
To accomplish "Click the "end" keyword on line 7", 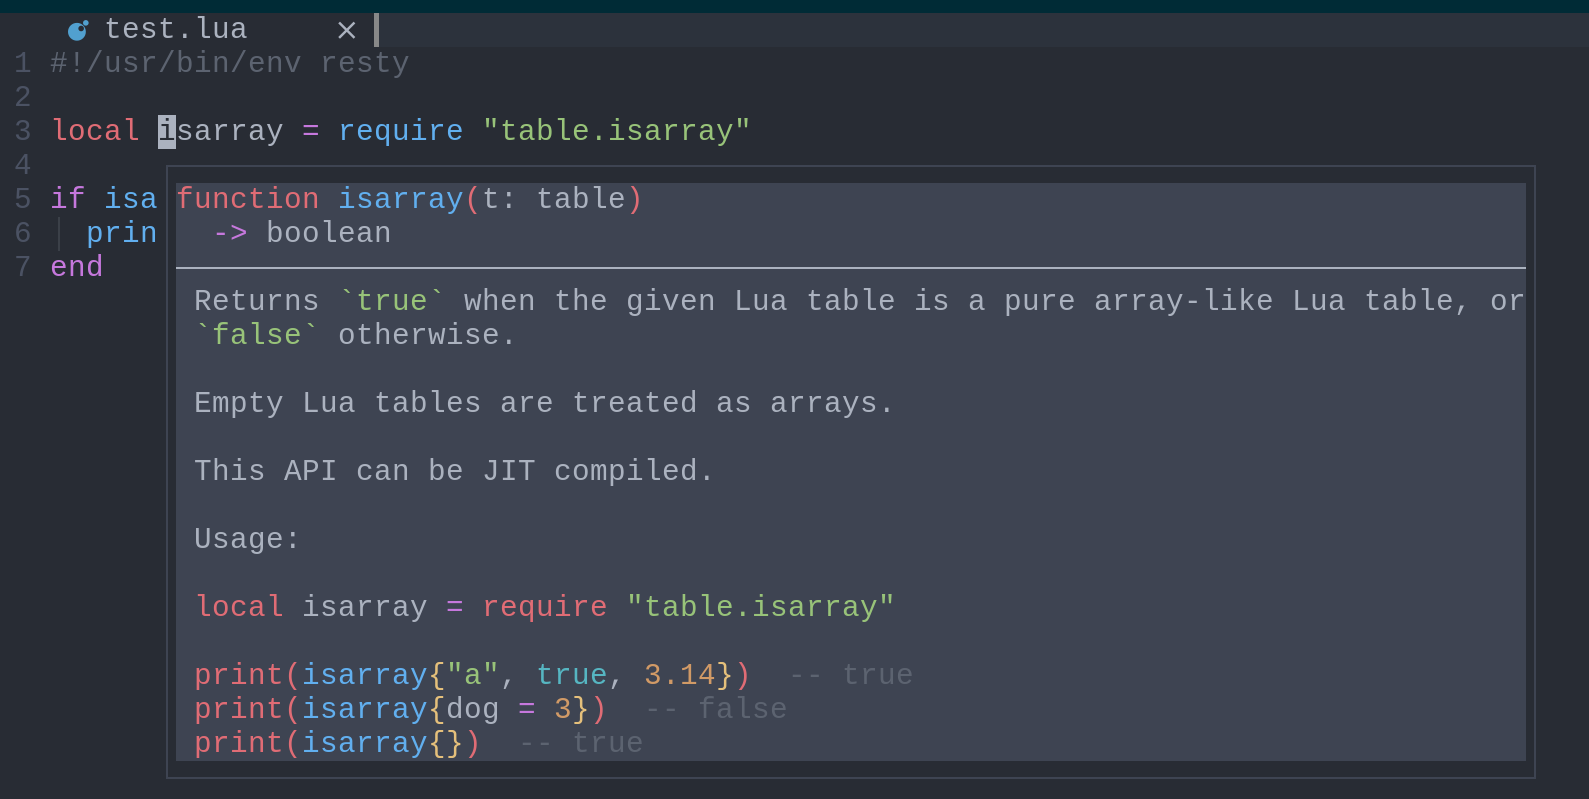I will coord(77,267).
